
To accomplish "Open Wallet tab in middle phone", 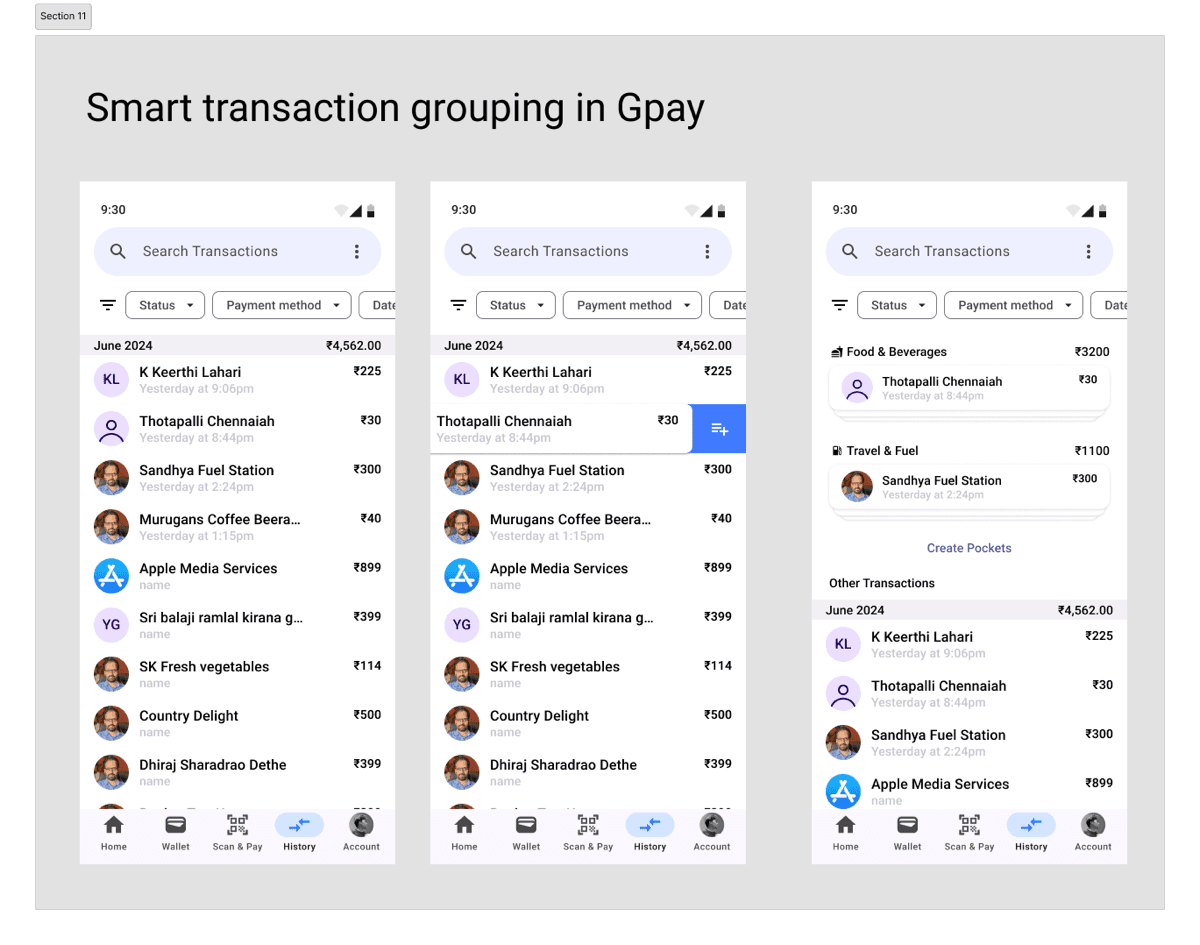I will [526, 832].
